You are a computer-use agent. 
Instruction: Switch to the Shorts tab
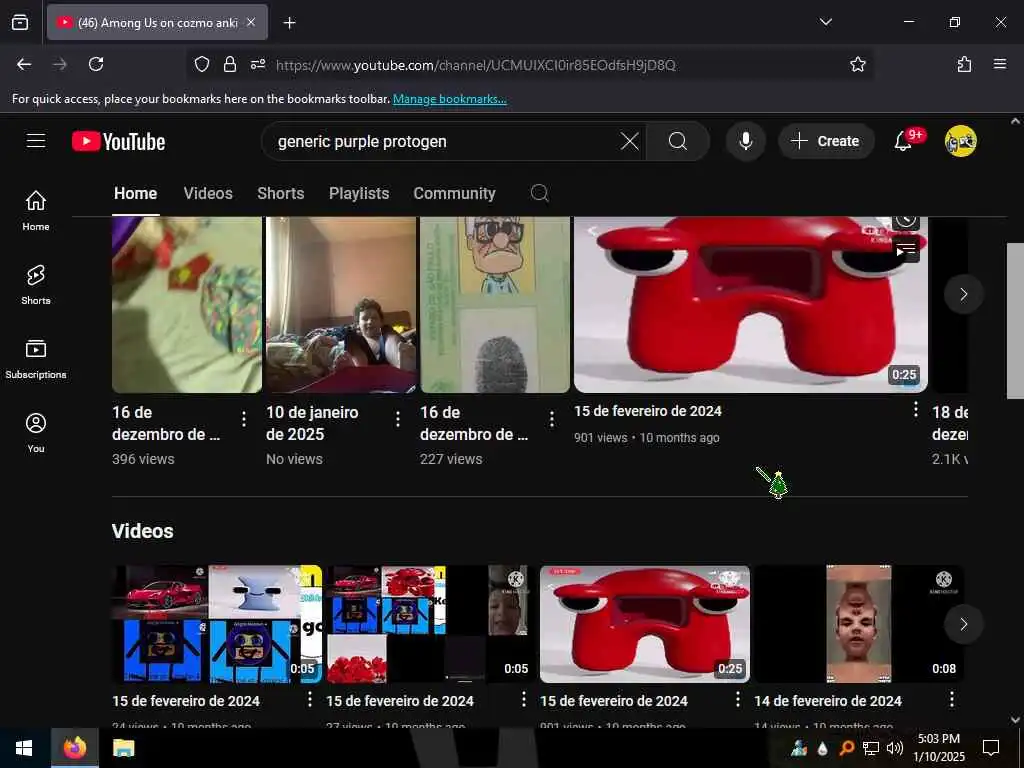pyautogui.click(x=281, y=193)
